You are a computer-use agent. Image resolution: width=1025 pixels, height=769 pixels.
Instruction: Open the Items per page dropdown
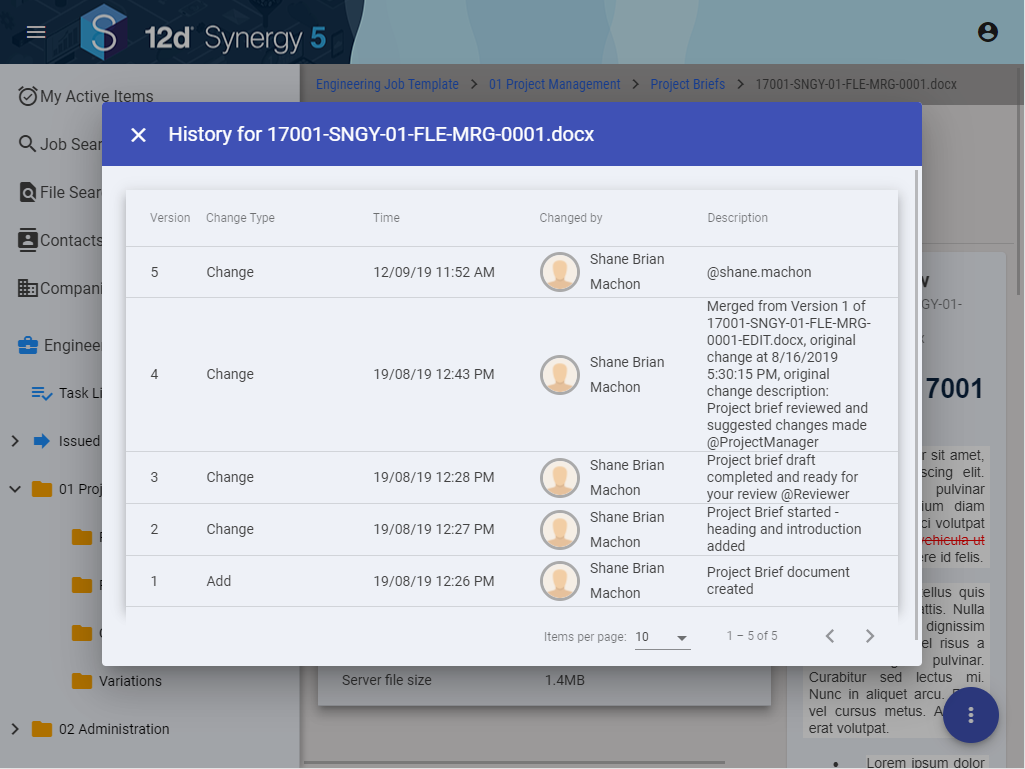[662, 637]
